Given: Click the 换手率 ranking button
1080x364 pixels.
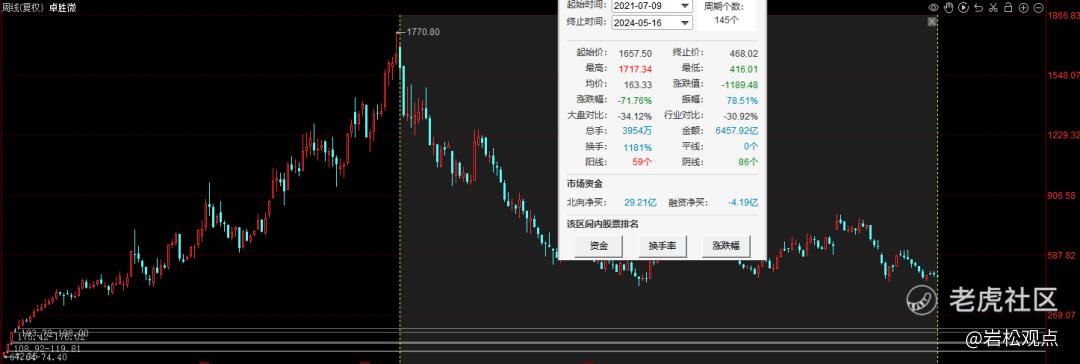Looking at the screenshot, I should tap(662, 246).
